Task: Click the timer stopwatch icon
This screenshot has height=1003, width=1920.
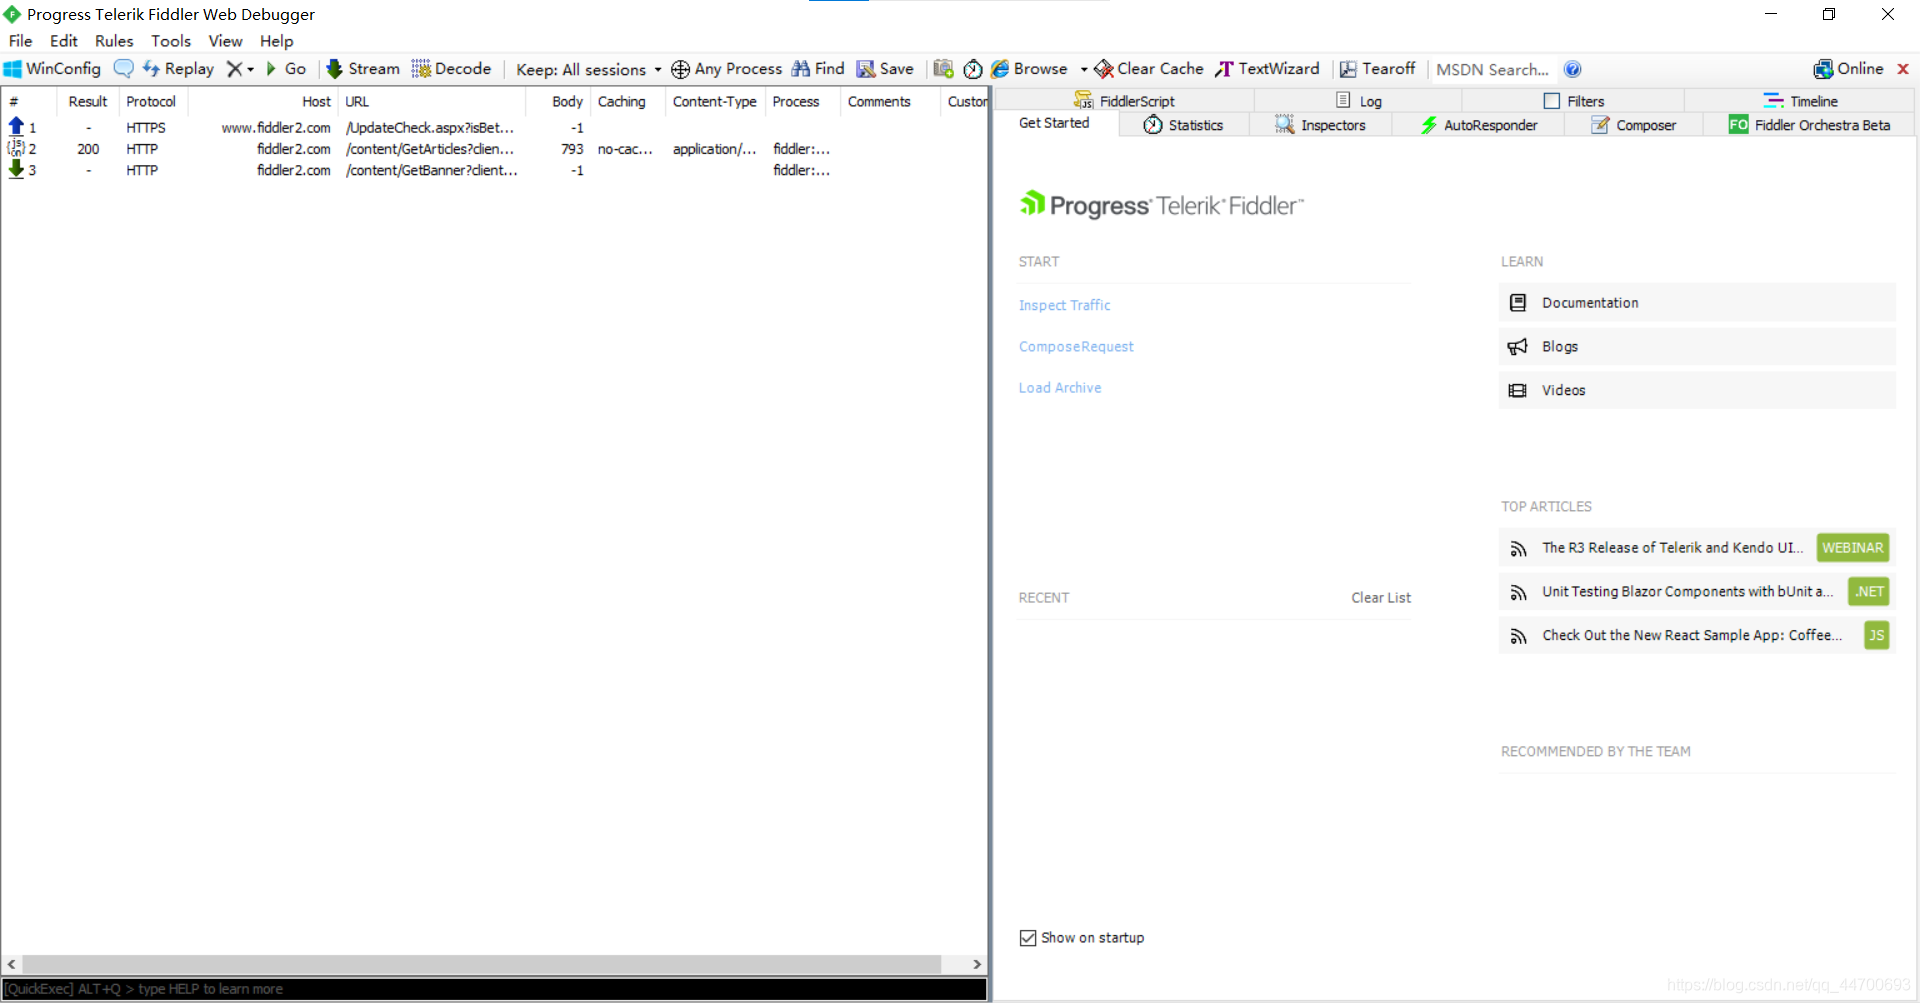Action: click(x=973, y=69)
